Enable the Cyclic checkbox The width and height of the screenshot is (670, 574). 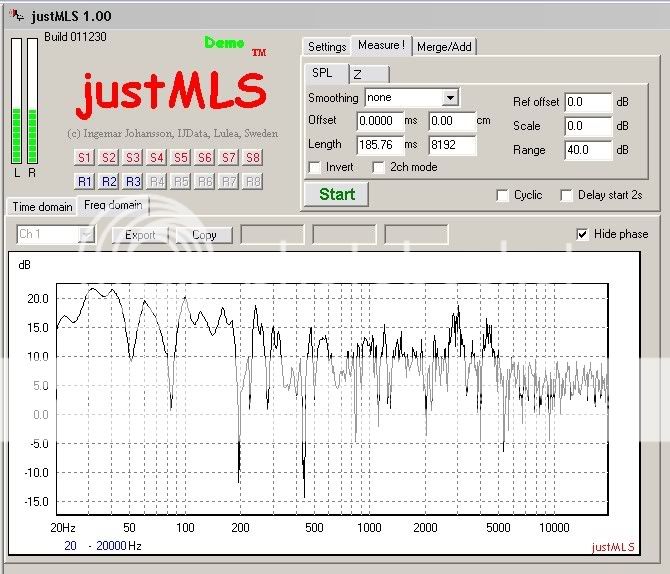coord(503,196)
